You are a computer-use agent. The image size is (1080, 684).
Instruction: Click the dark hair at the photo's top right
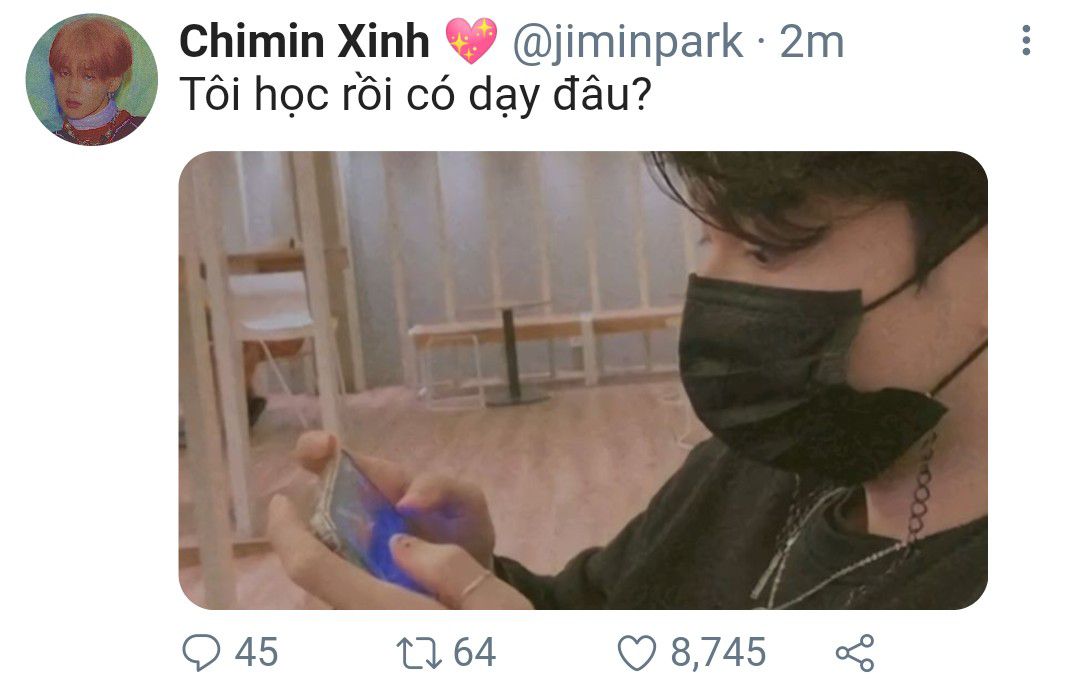click(x=827, y=200)
